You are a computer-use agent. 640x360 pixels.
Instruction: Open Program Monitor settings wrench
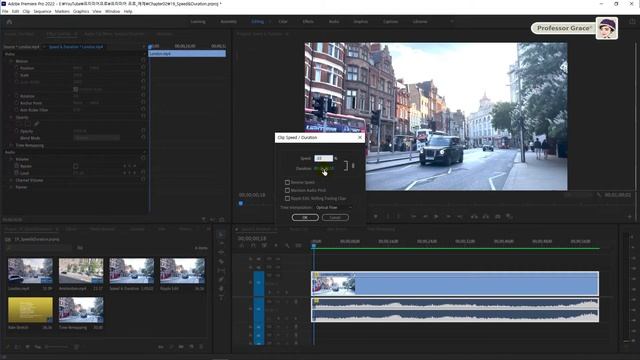(598, 195)
